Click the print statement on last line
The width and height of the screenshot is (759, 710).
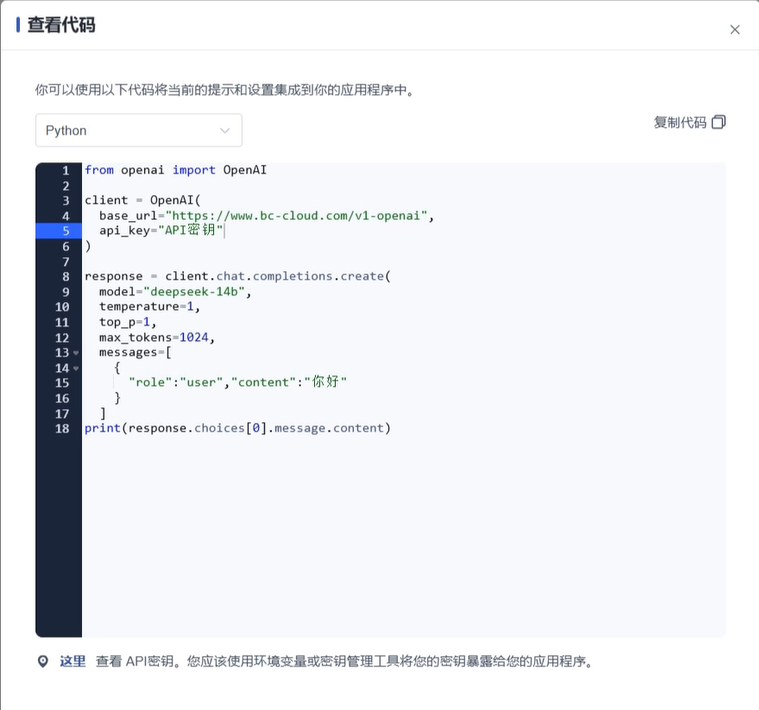(237, 428)
